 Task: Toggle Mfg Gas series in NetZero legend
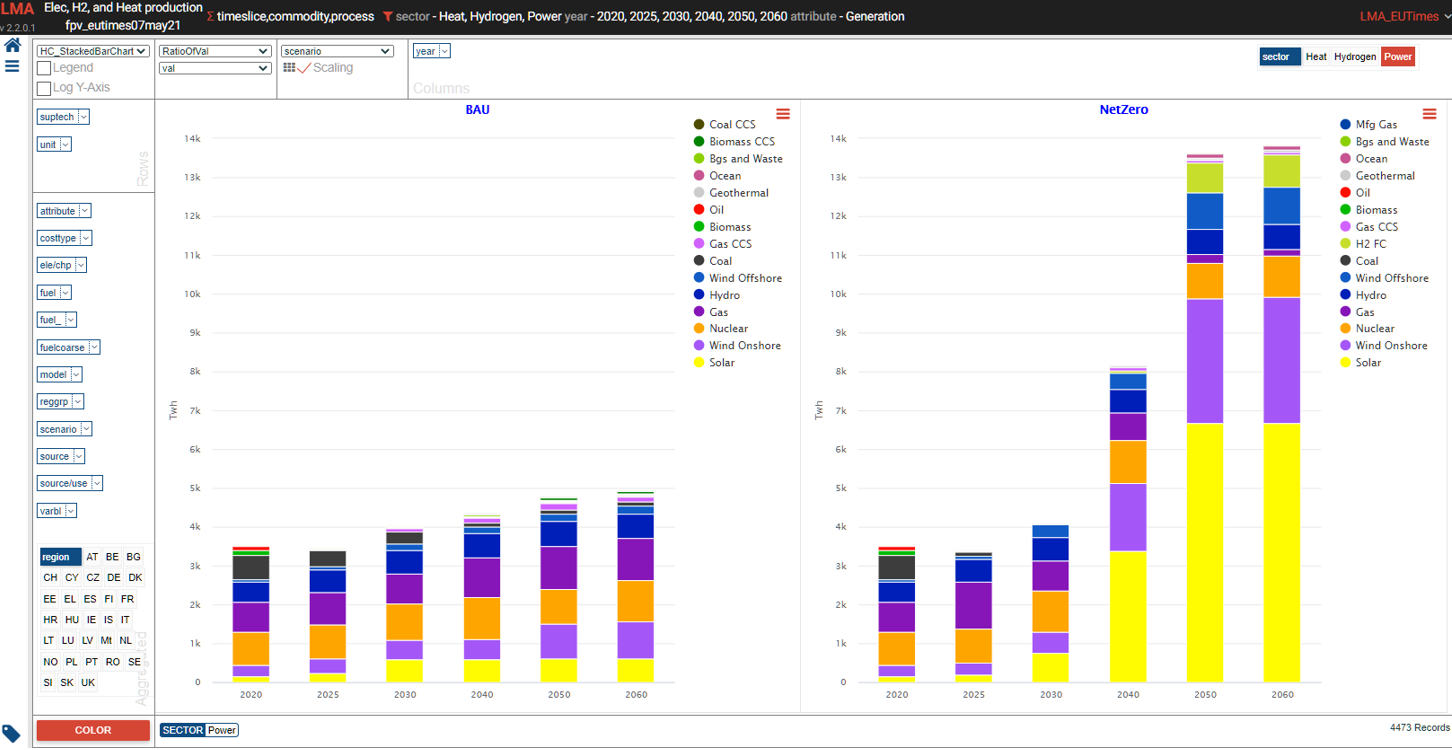coord(1368,125)
